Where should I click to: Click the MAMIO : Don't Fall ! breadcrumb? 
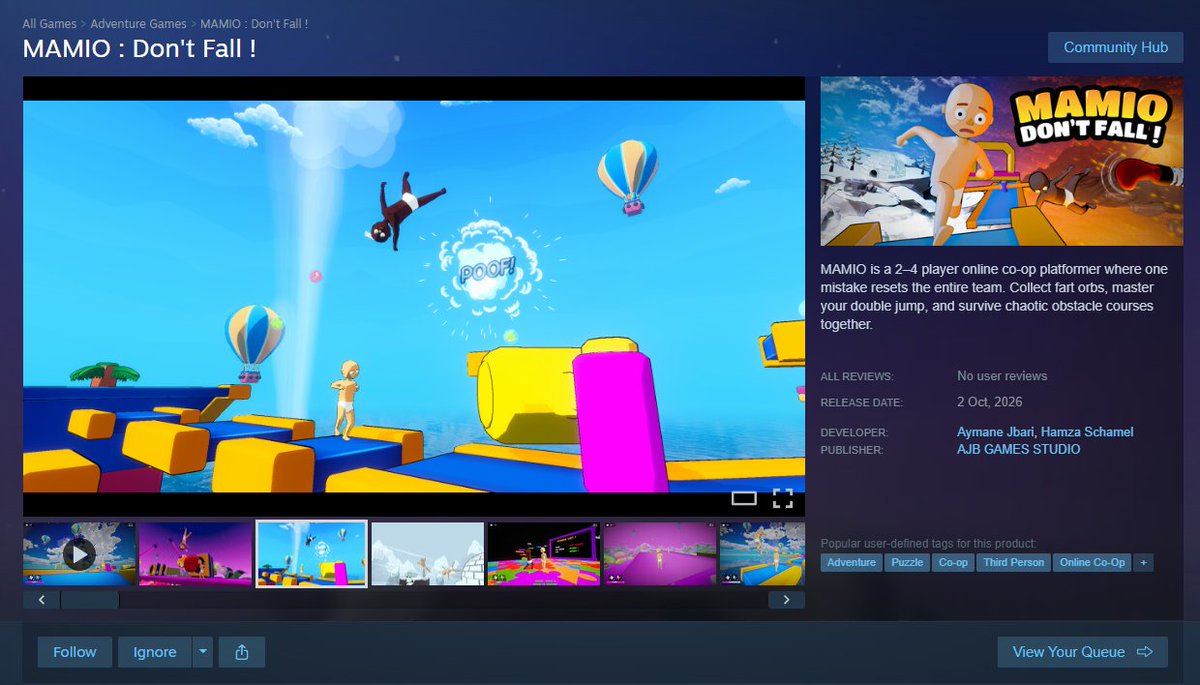click(x=254, y=23)
